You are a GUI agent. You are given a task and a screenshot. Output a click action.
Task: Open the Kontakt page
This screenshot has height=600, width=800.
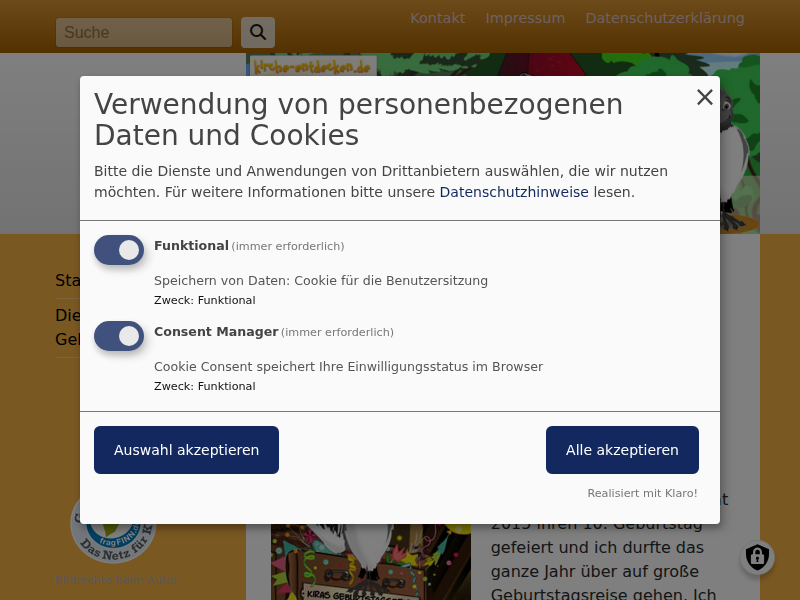pos(437,18)
